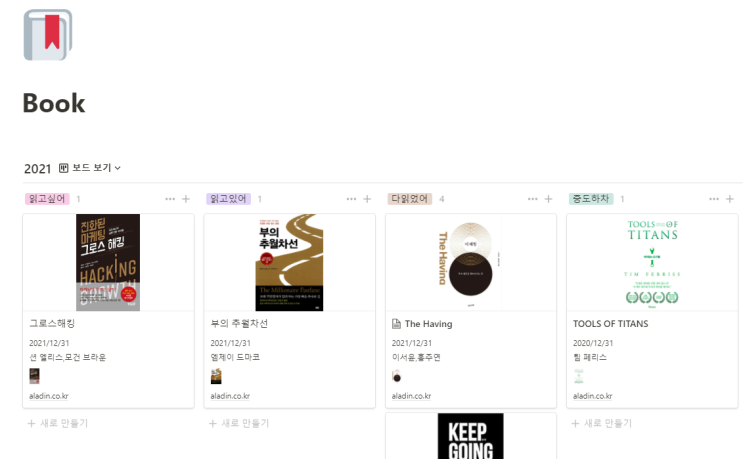Follow the aladin.co.kr link in TOOLS OF TITANS card
The image size is (743, 459).
point(592,396)
